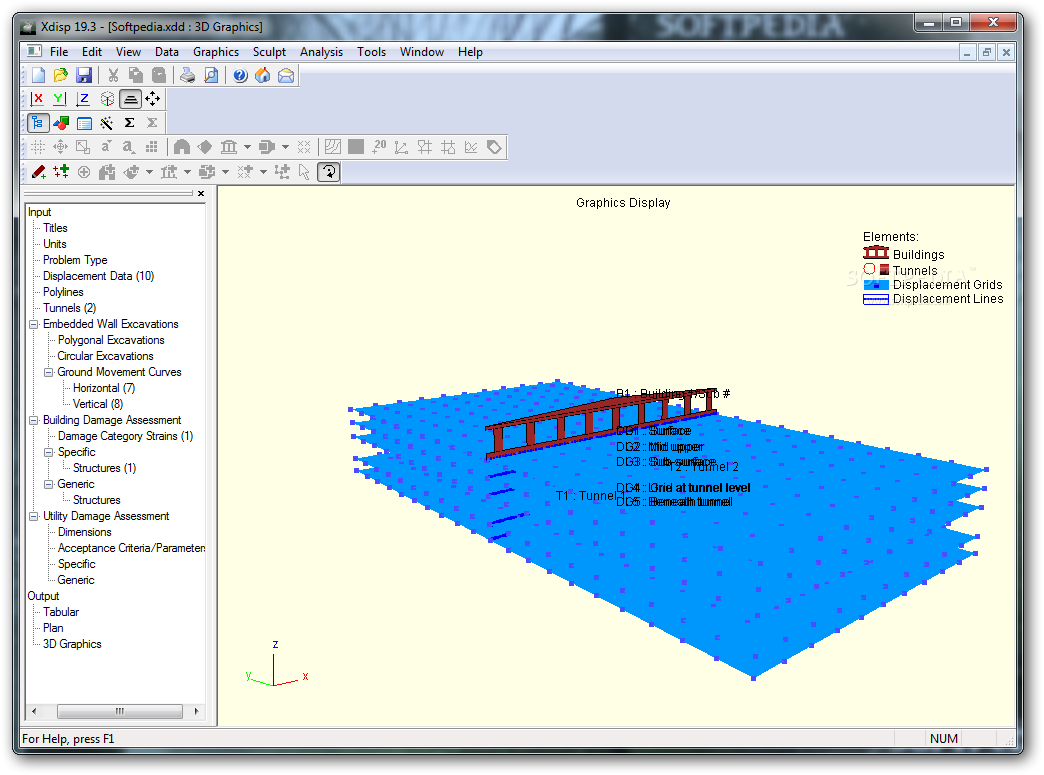Collapse the Specific node under Building Damage

tap(48, 452)
